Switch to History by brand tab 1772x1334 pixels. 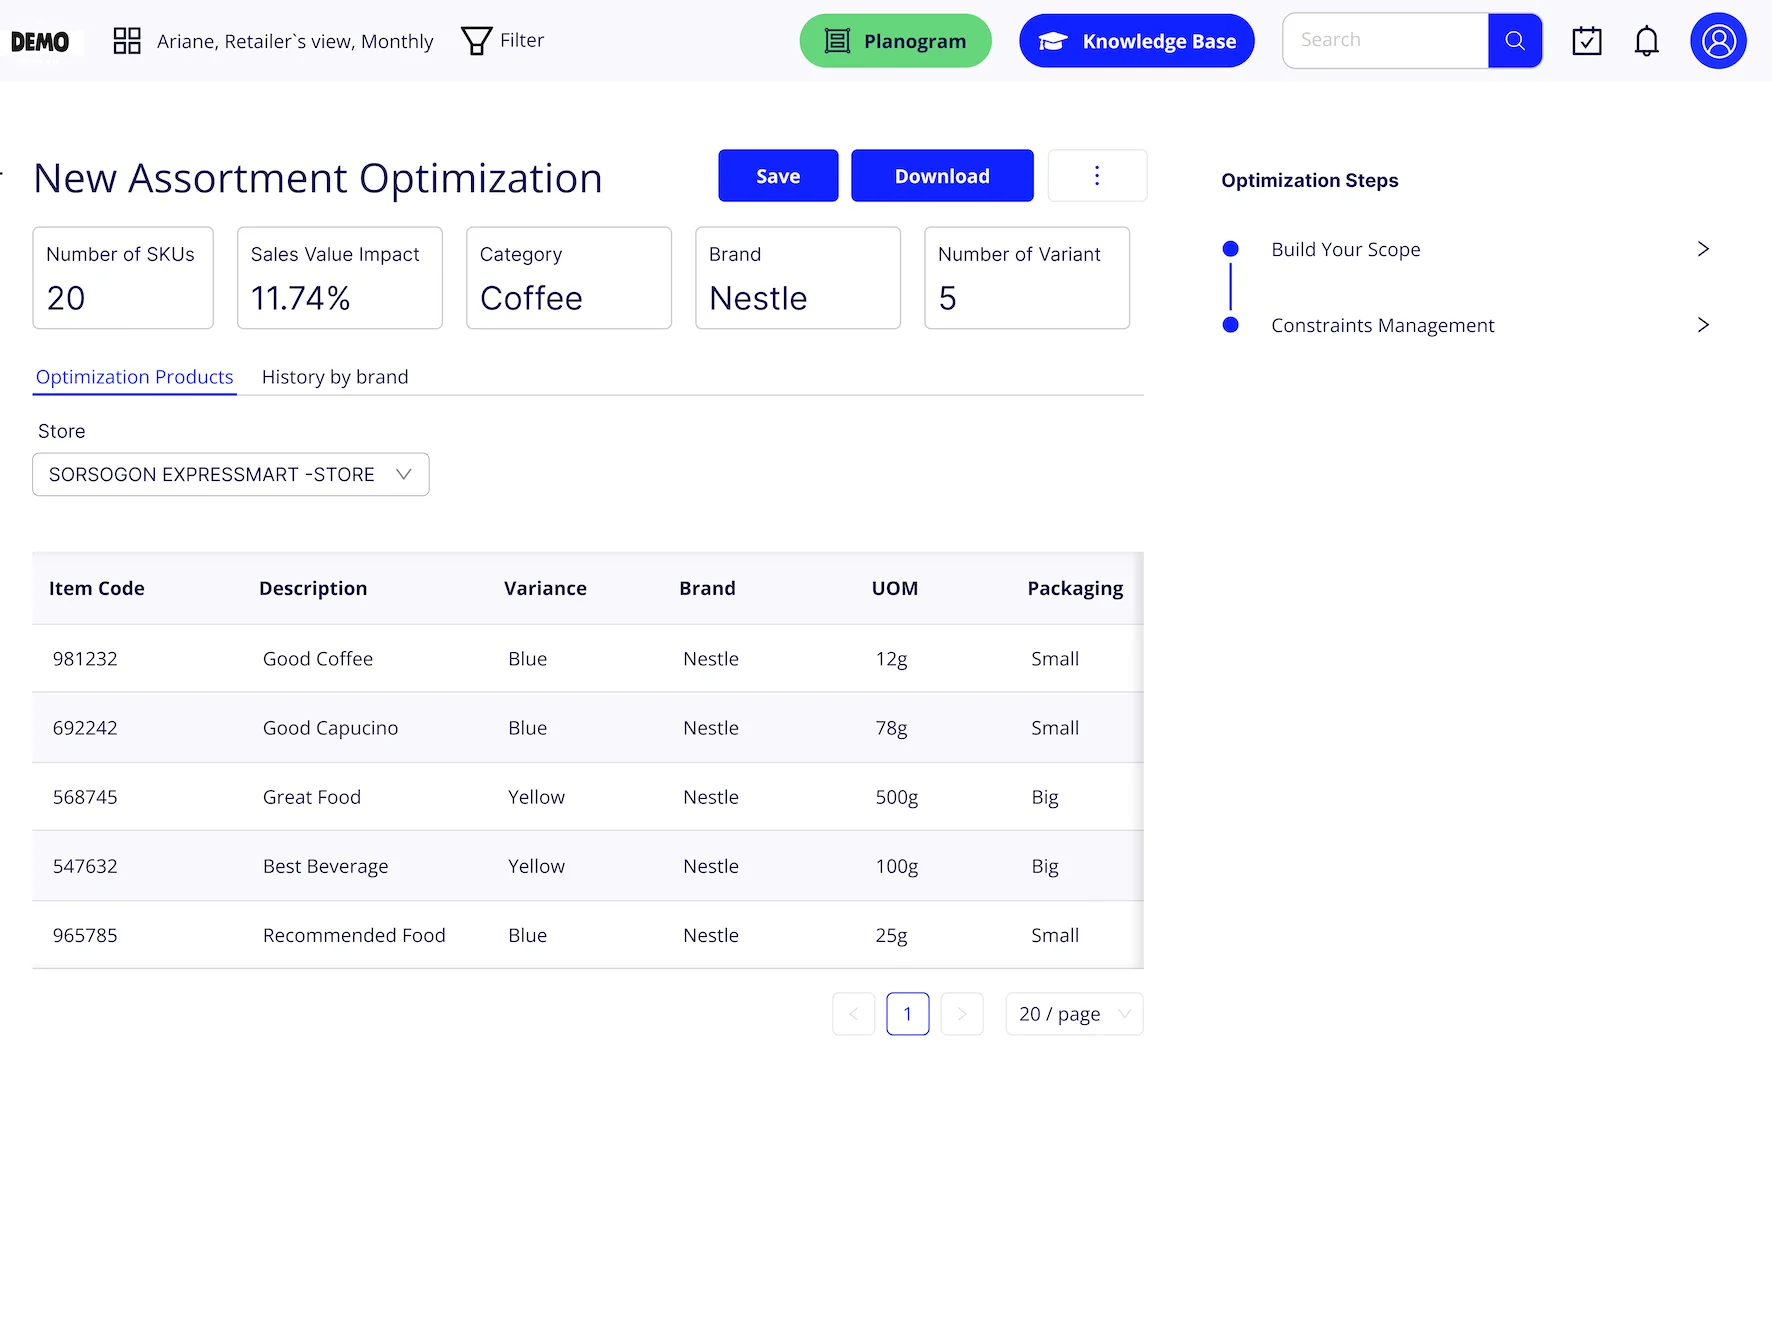point(335,377)
